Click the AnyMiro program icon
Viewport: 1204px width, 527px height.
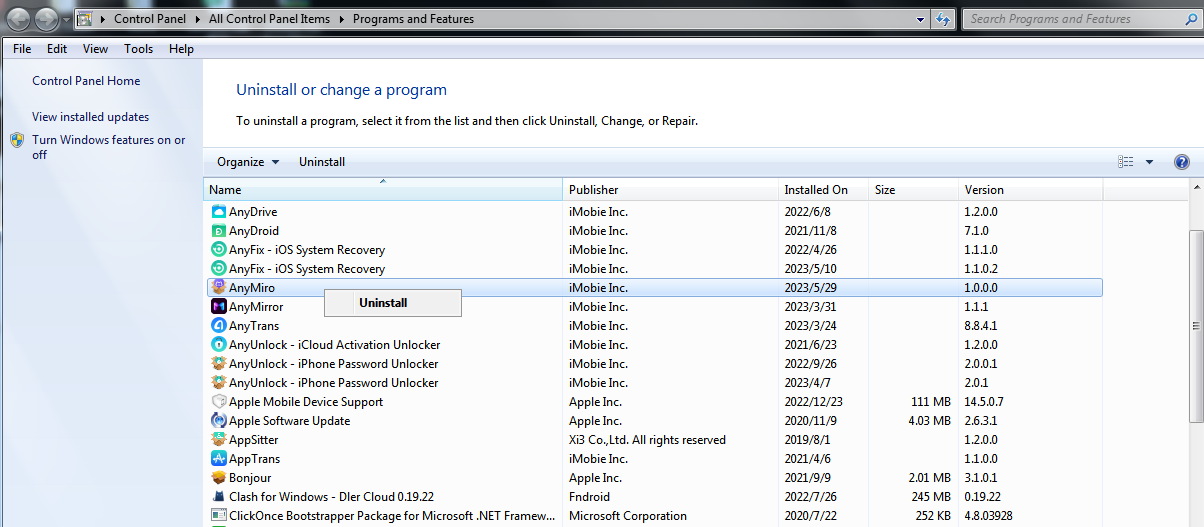(x=219, y=288)
